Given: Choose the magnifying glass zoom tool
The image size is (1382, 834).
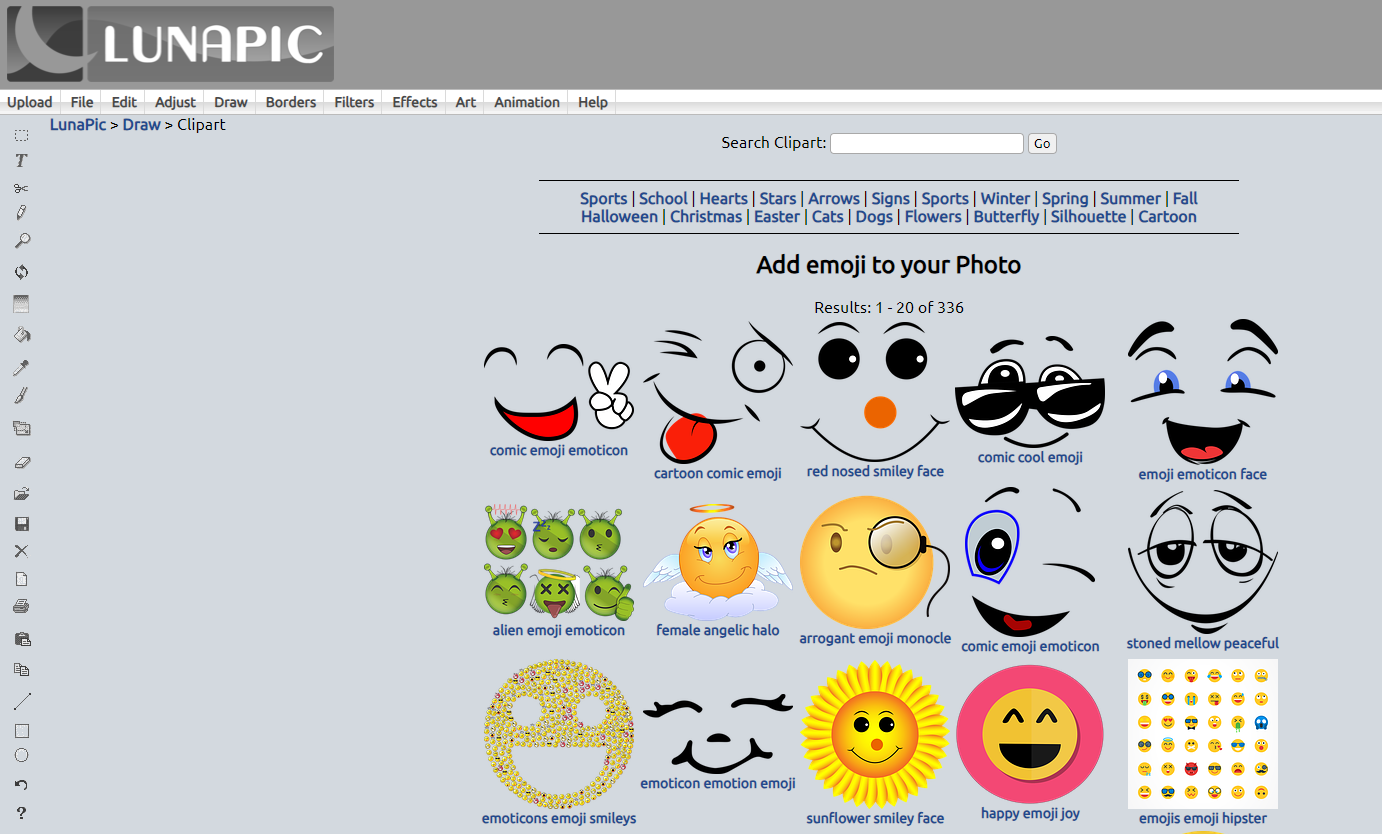Looking at the screenshot, I should pyautogui.click(x=21, y=241).
